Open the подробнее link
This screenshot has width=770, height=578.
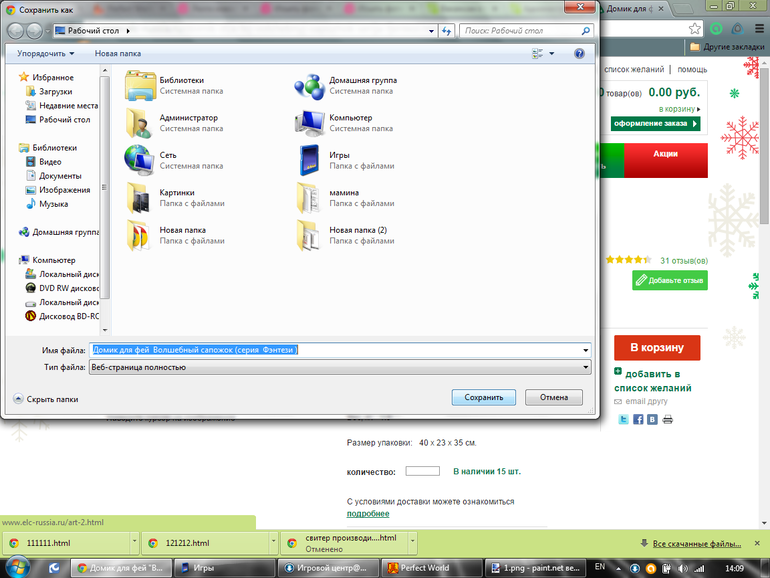click(x=368, y=514)
